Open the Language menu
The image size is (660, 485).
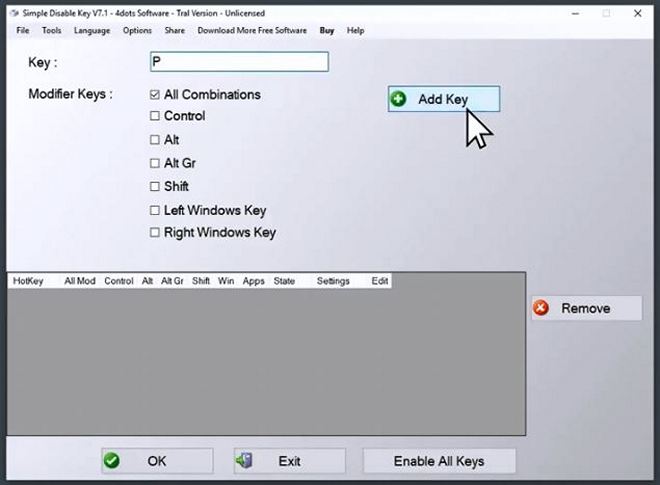click(92, 30)
